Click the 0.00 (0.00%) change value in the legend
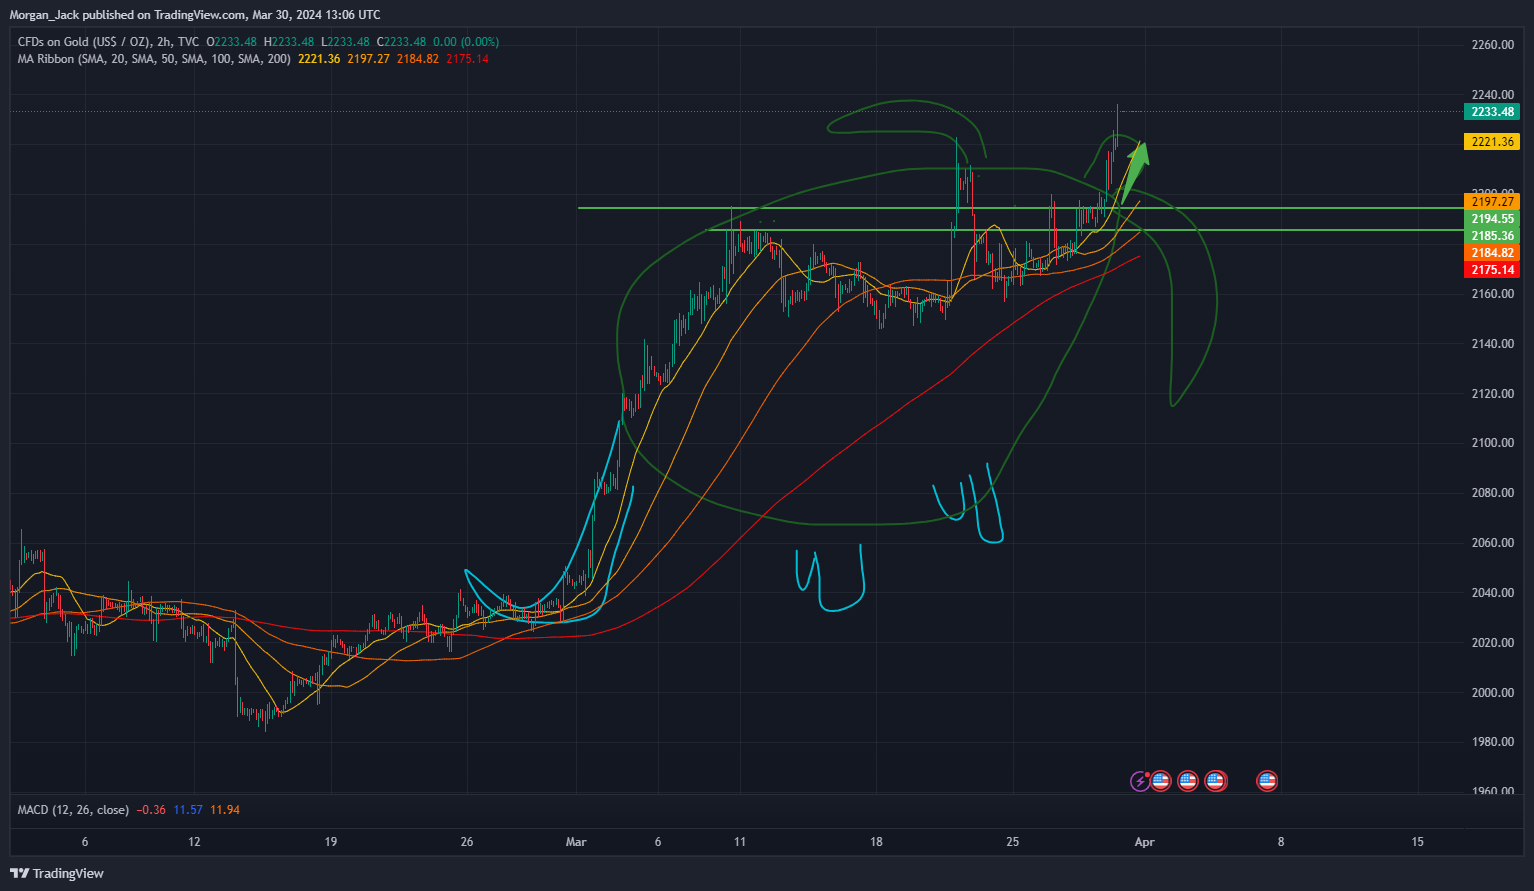The height and width of the screenshot is (891, 1534). coord(466,42)
